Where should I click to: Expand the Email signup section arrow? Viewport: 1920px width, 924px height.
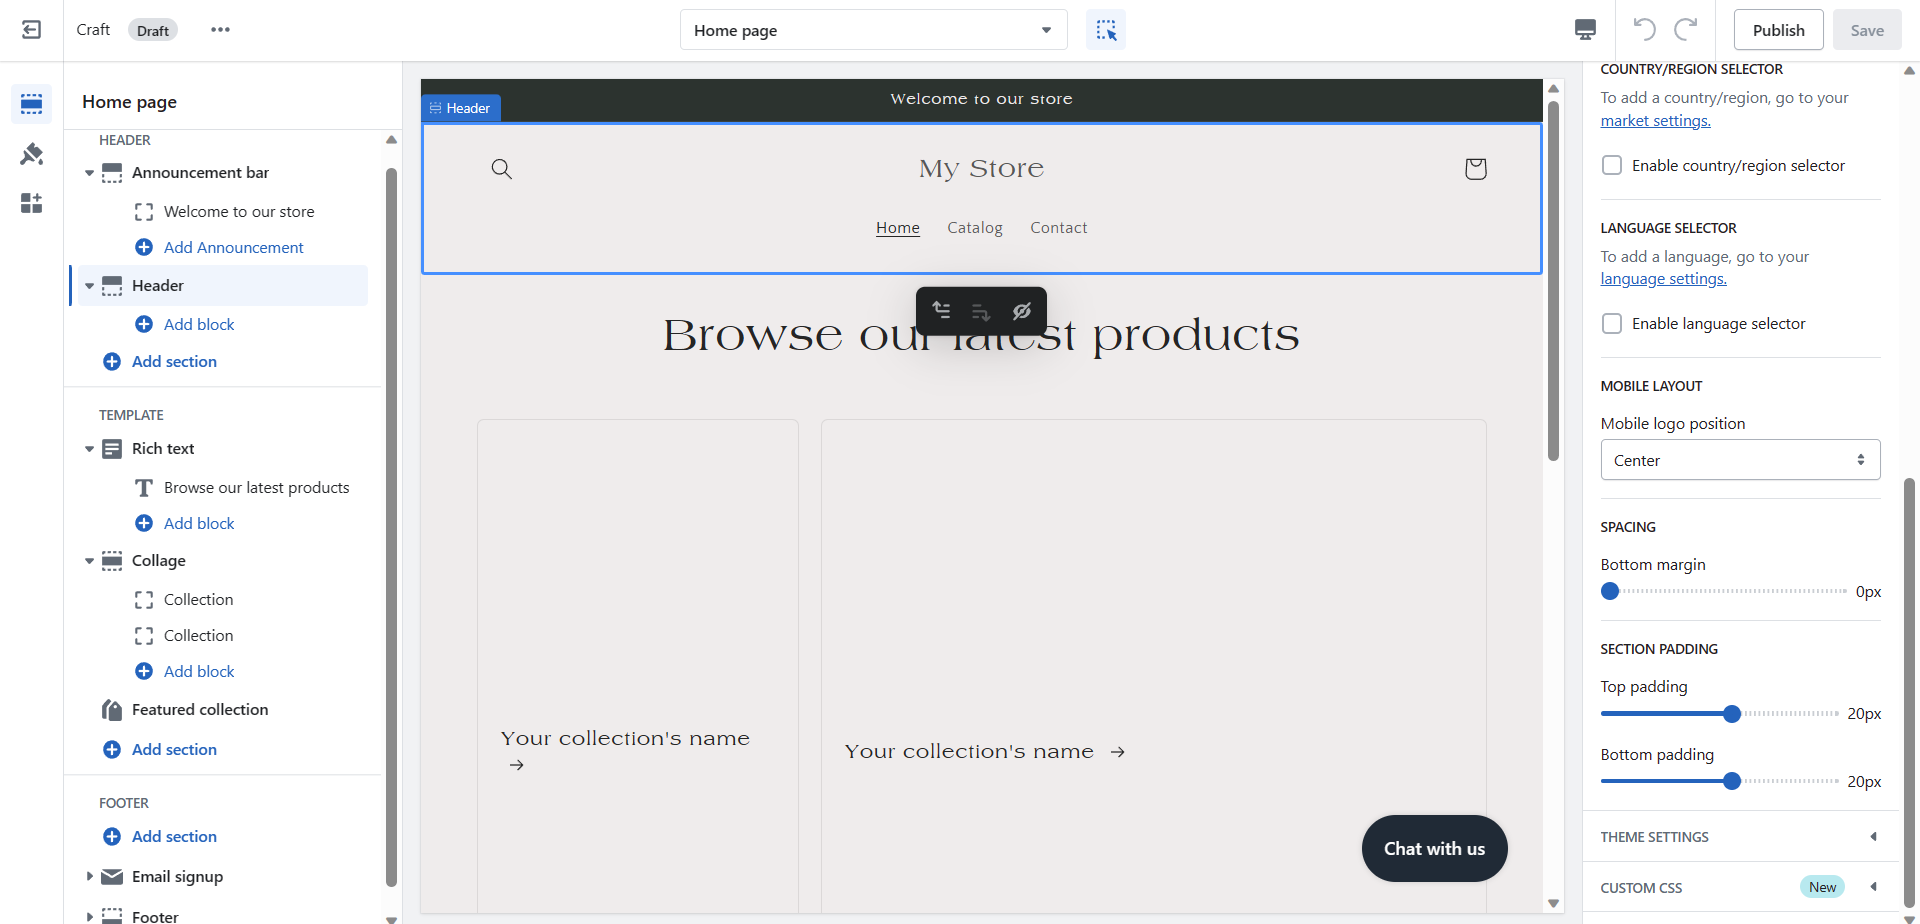(x=89, y=877)
